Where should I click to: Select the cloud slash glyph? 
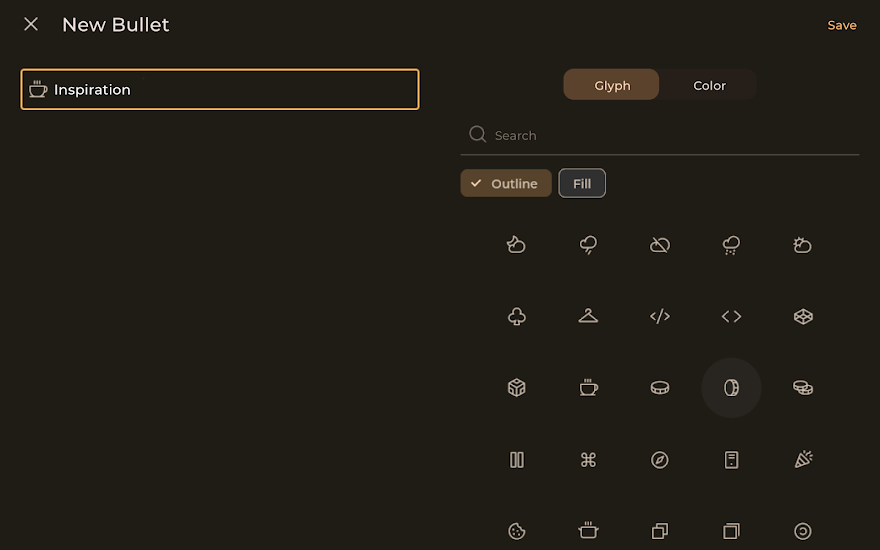coord(660,245)
